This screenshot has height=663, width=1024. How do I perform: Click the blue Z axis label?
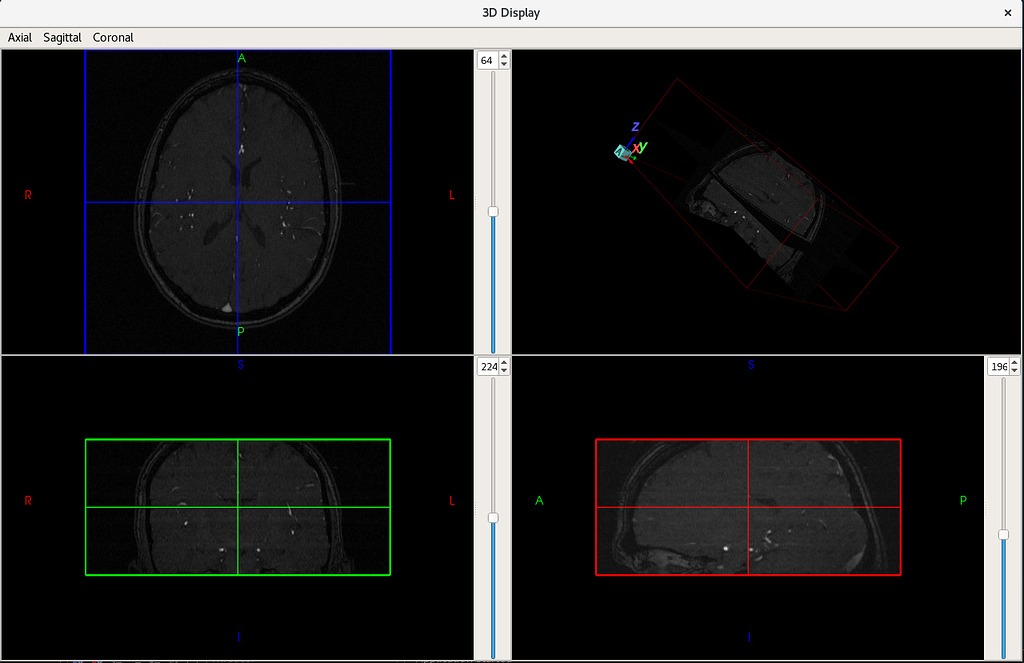click(635, 127)
